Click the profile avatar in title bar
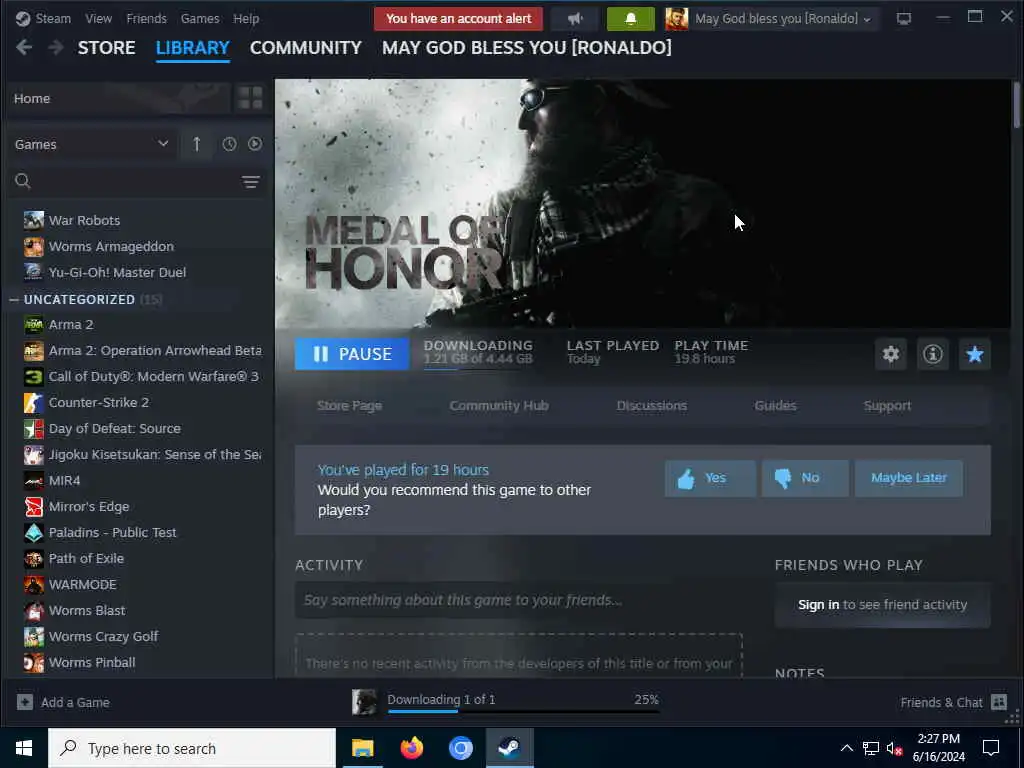Screen dimensions: 1024x768 [x=677, y=19]
